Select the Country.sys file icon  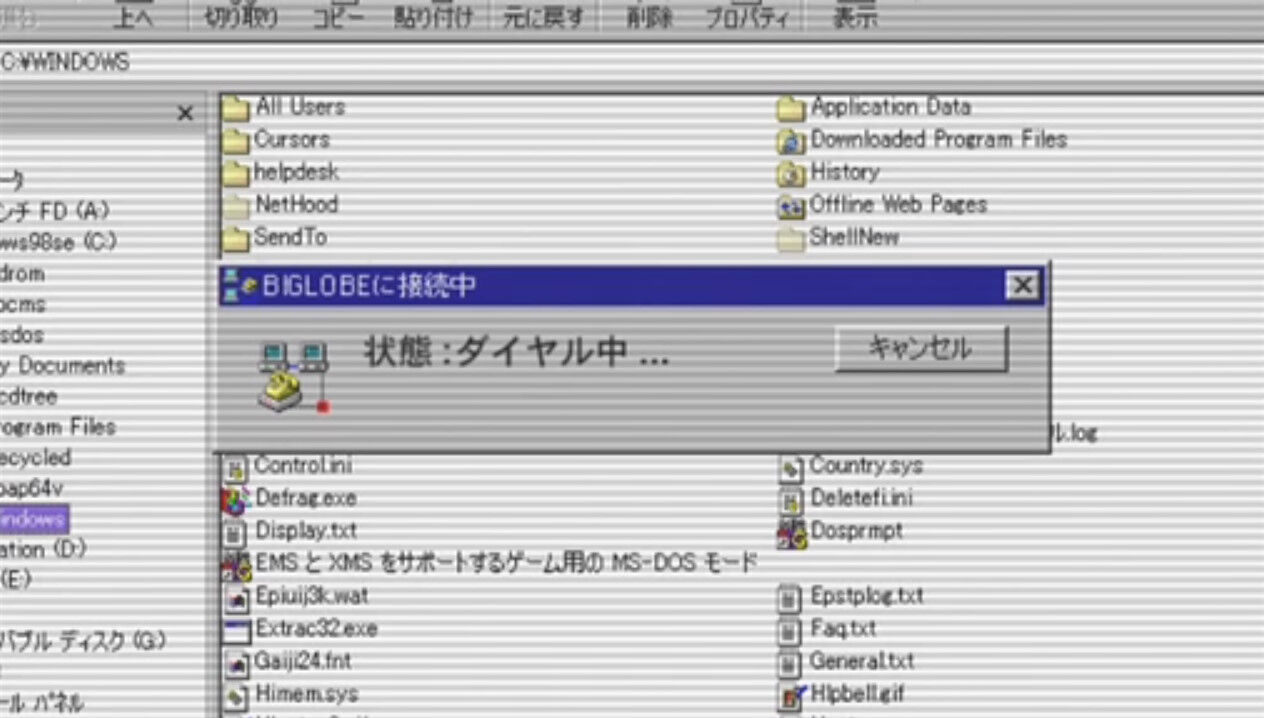point(791,467)
